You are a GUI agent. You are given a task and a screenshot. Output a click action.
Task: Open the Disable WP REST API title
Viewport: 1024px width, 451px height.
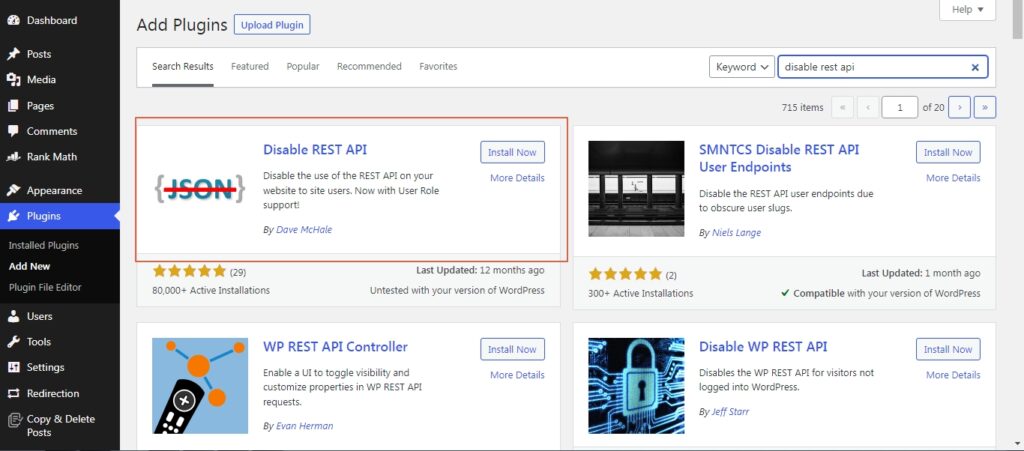[x=763, y=347]
